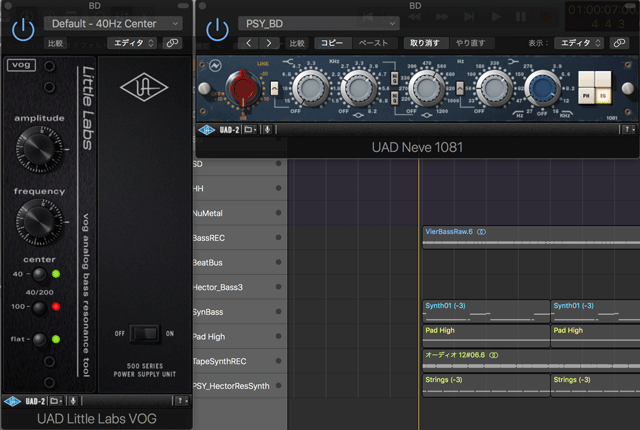Click the Neve logo emblem on the 1081
The height and width of the screenshot is (430, 640).
click(216, 65)
